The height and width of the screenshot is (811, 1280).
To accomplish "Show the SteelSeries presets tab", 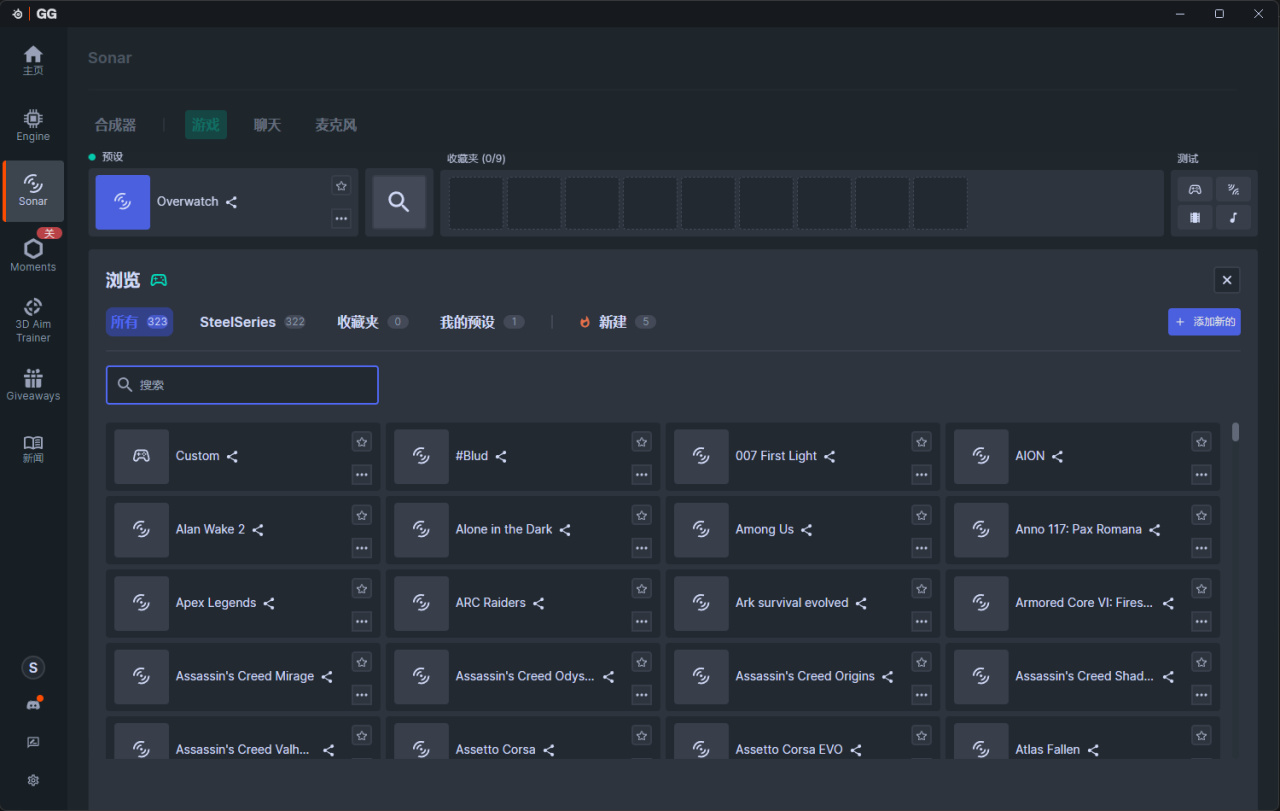I will (x=252, y=322).
